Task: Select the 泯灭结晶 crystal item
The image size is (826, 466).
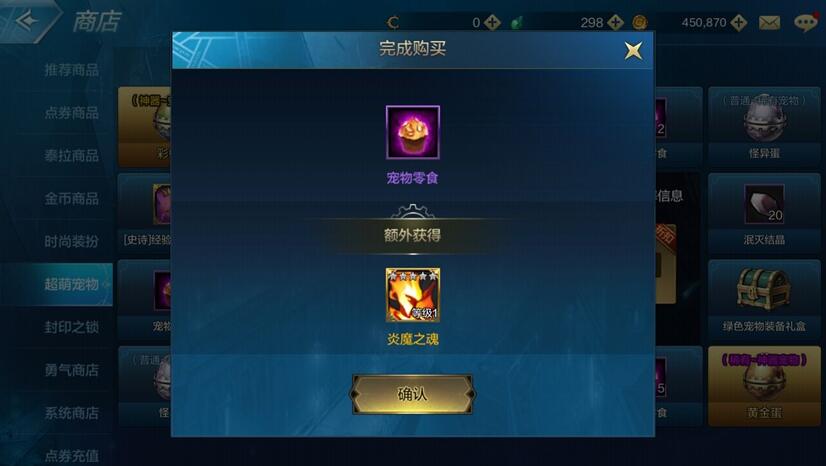Action: click(764, 214)
